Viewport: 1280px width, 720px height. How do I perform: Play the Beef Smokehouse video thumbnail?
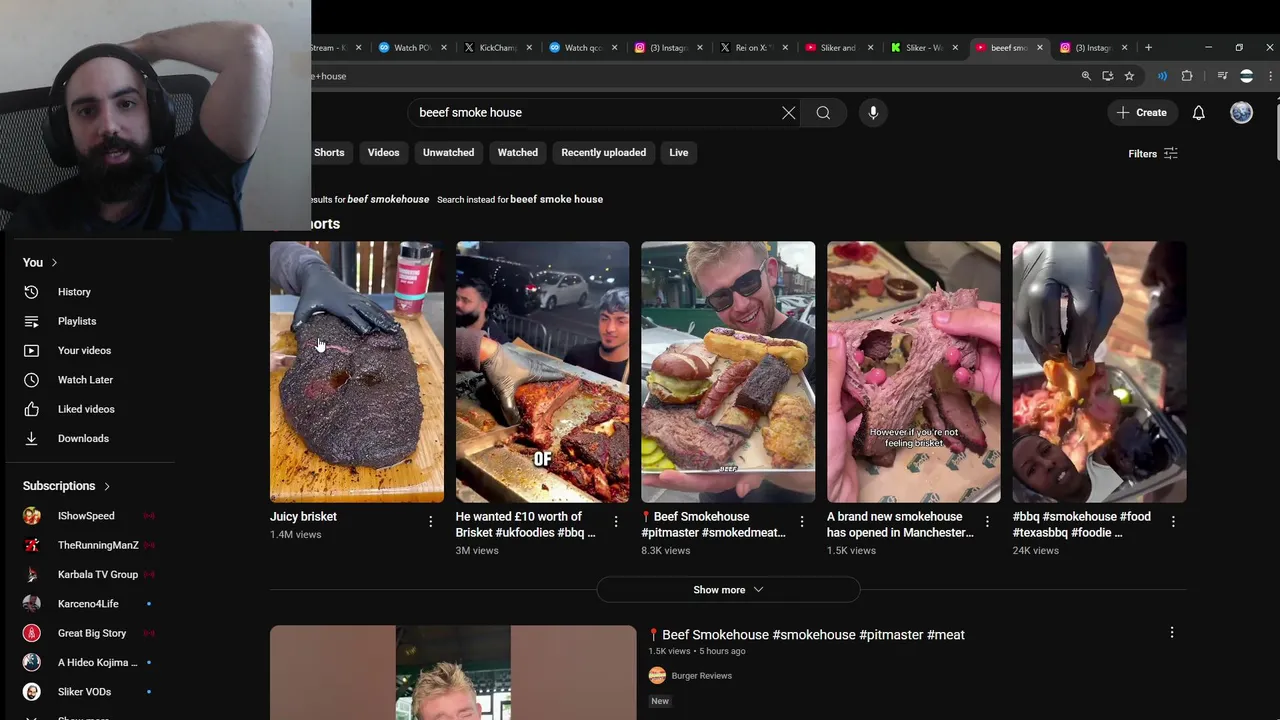point(453,672)
